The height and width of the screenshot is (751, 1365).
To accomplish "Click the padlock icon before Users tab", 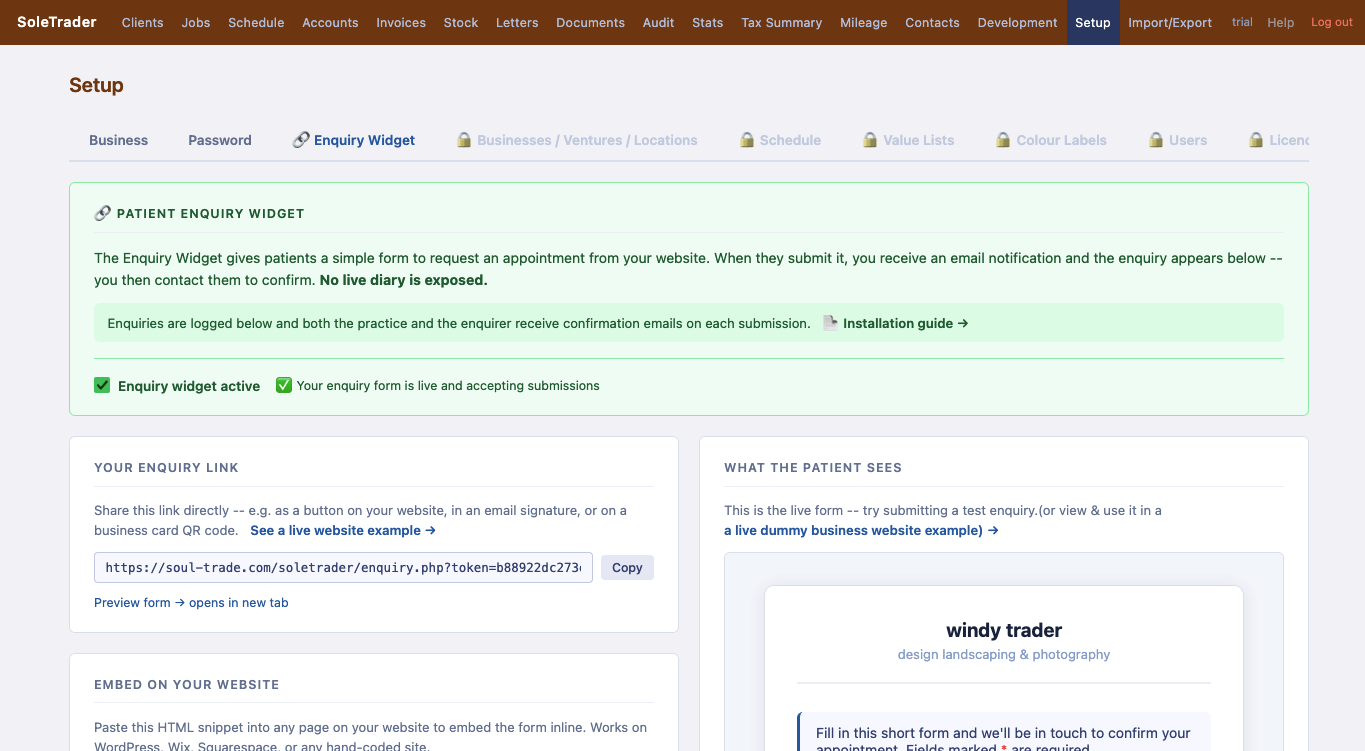I will point(1156,140).
